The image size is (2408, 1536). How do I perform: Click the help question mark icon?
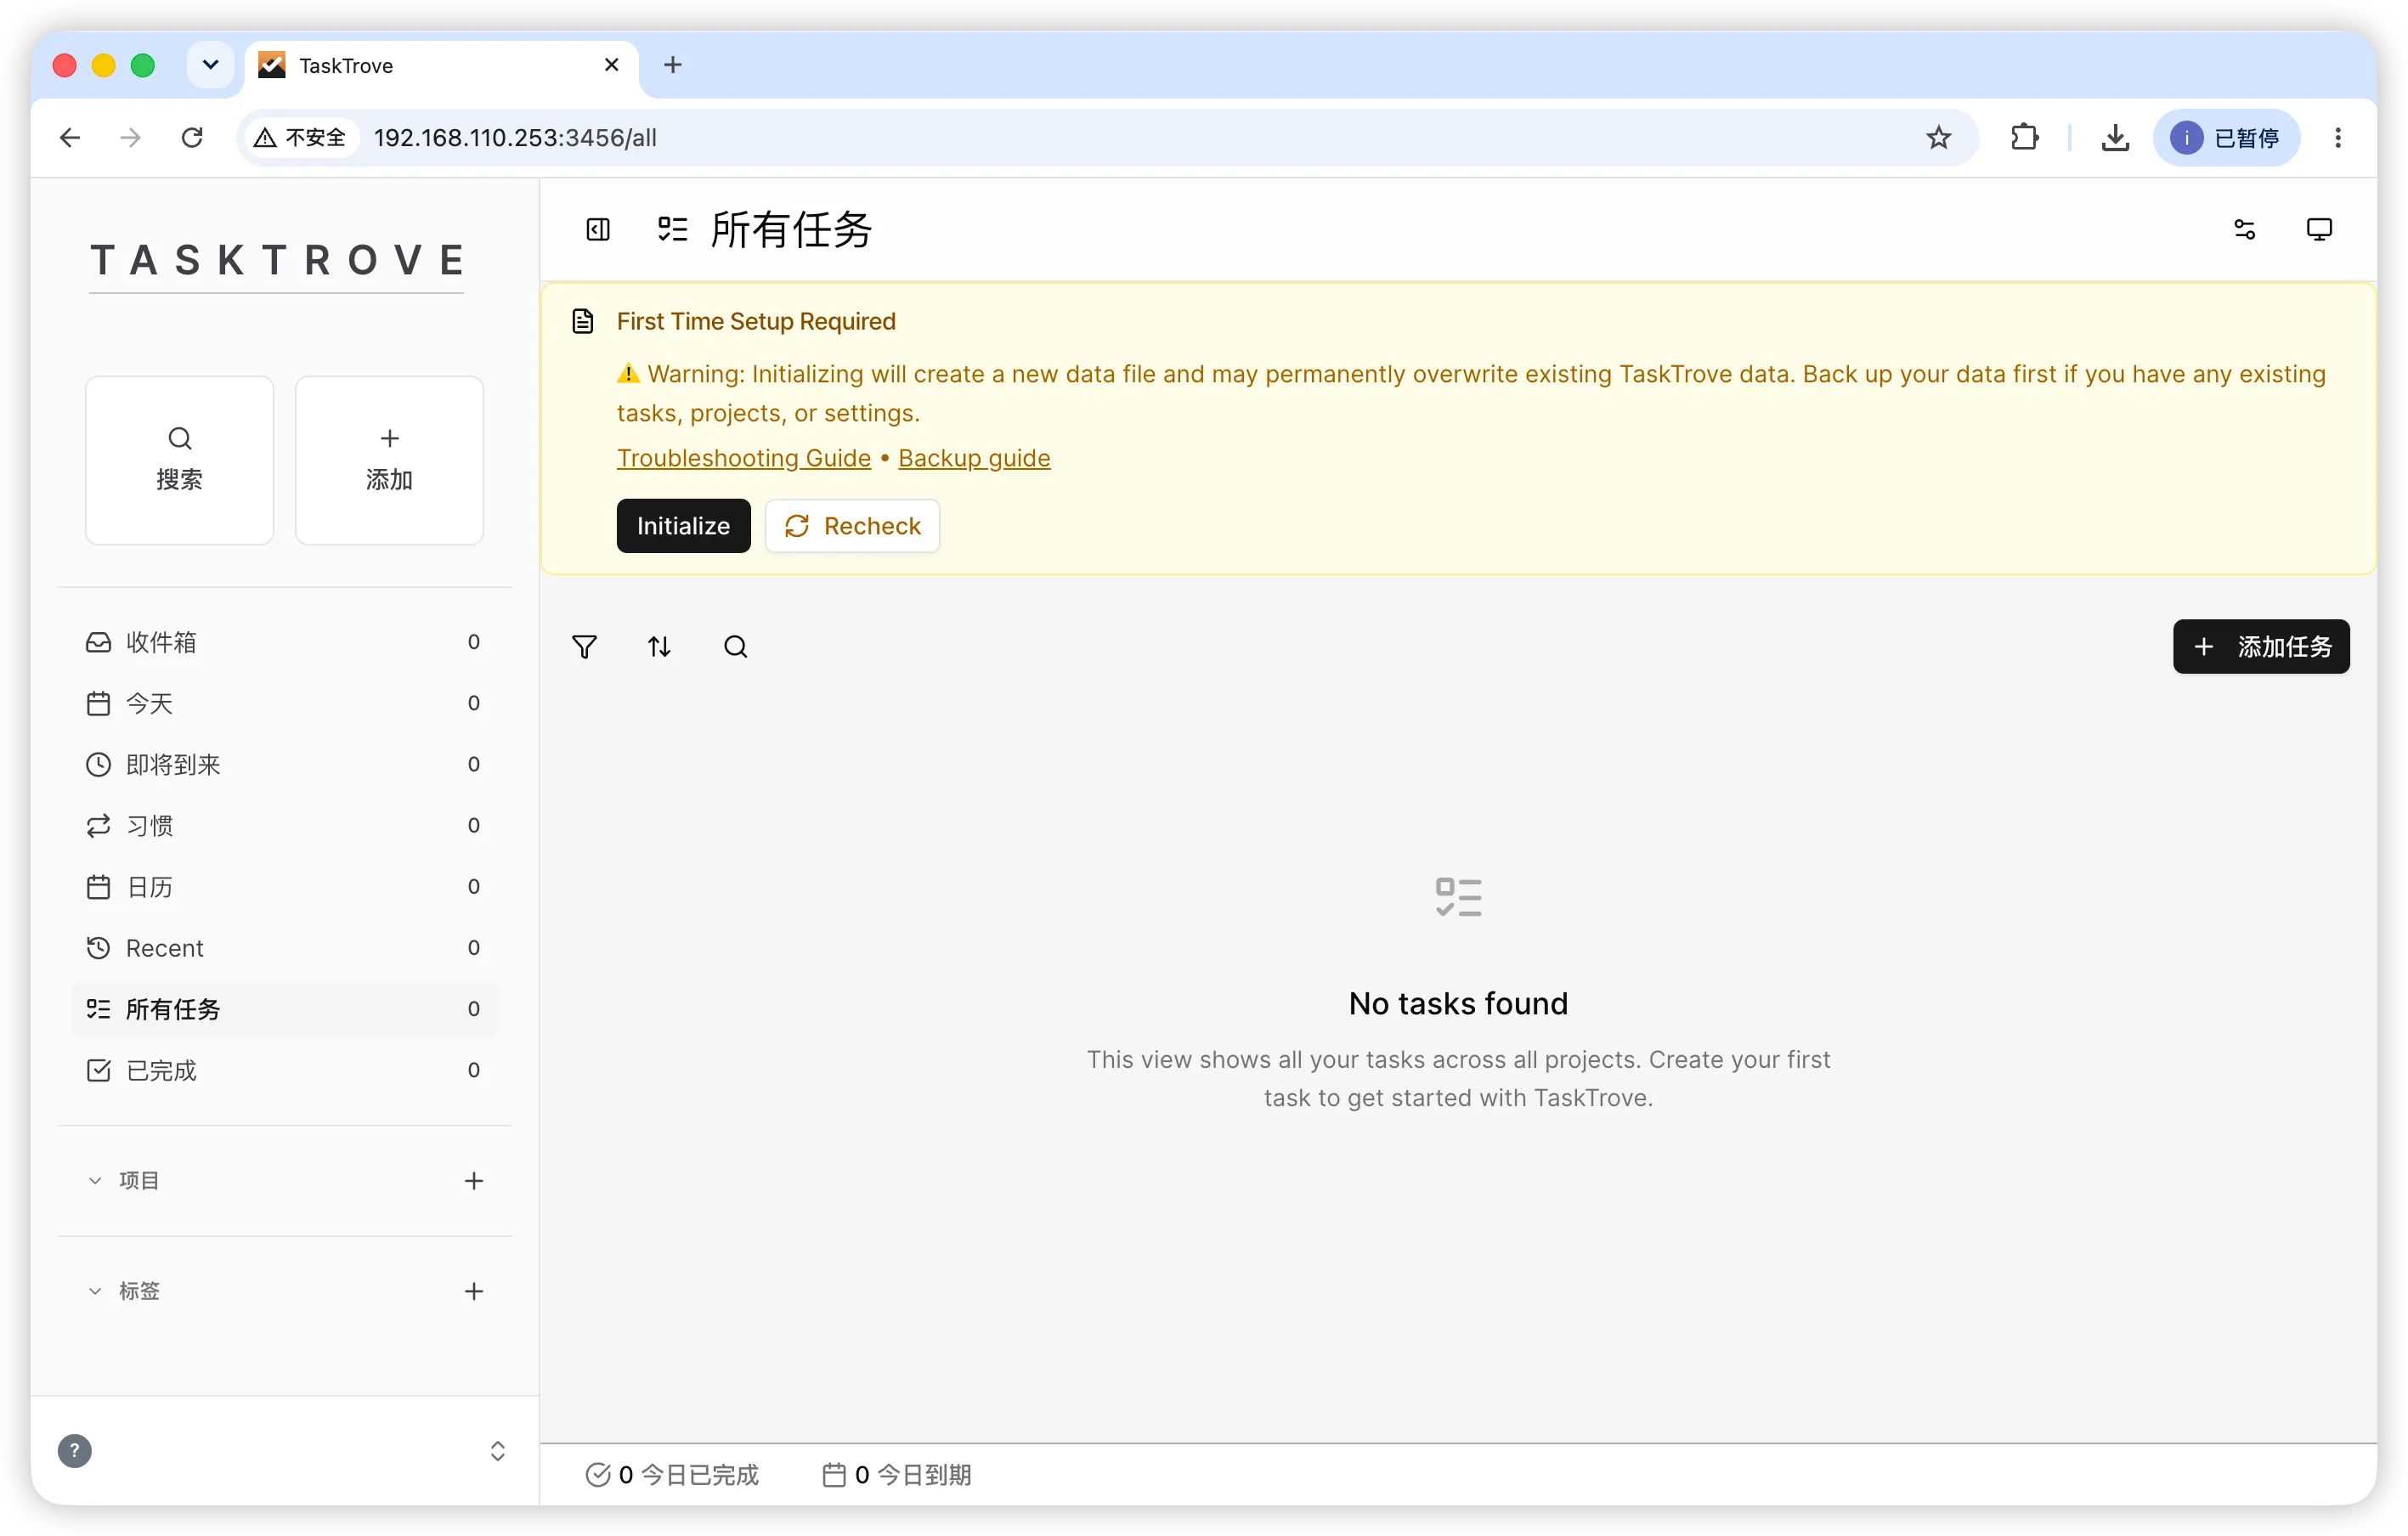tap(75, 1451)
